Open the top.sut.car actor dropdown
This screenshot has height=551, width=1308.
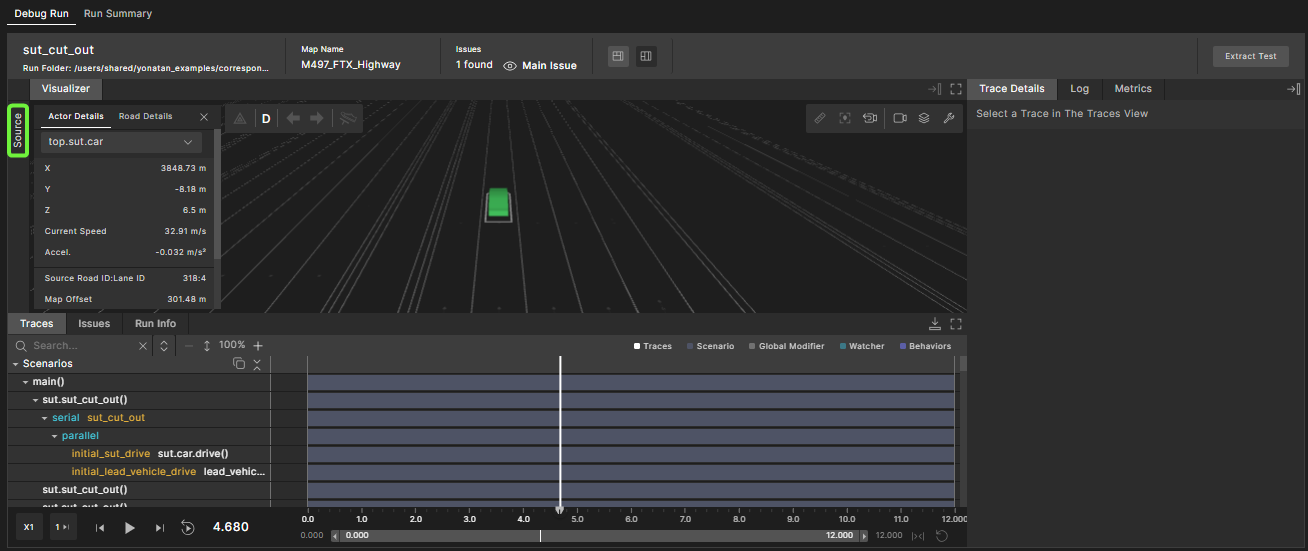tap(121, 142)
